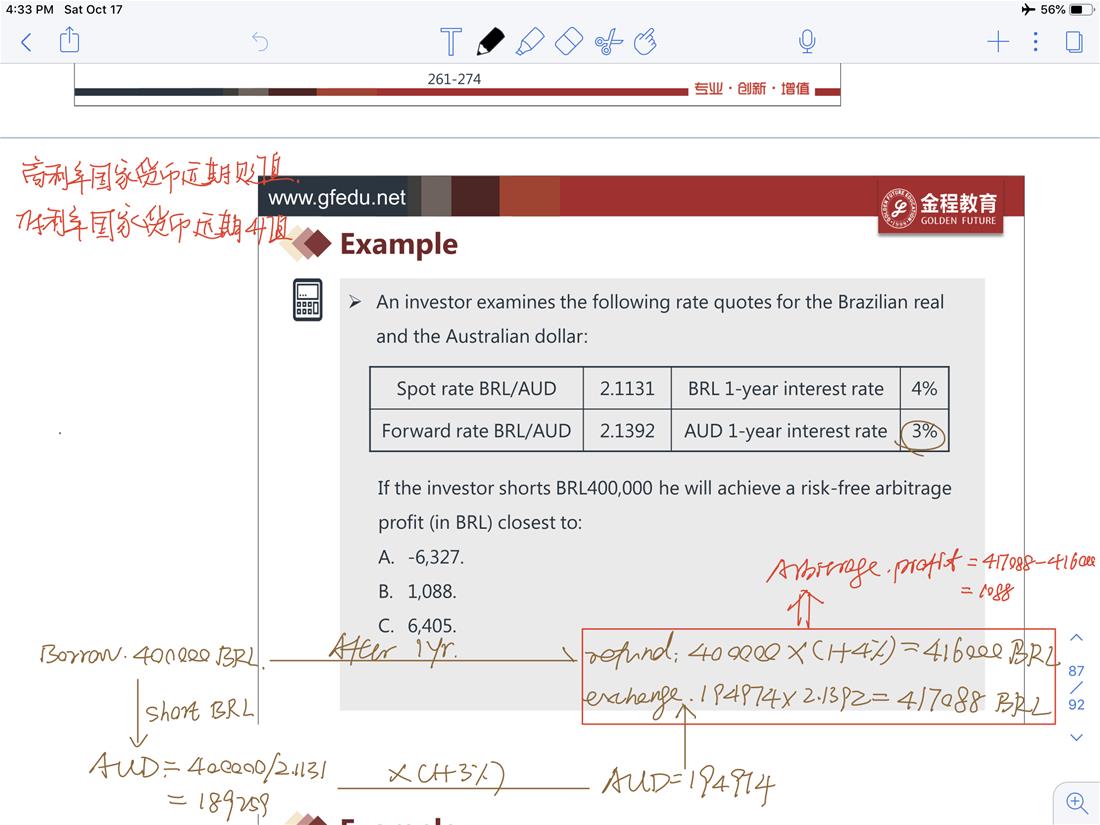This screenshot has height=825, width=1100.
Task: Tap the 'Example' heading
Action: [398, 244]
